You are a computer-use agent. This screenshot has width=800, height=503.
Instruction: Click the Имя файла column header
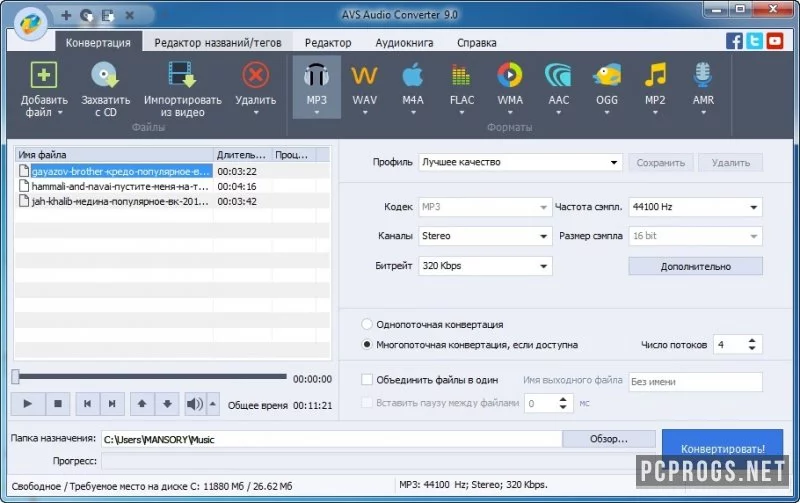tap(114, 155)
